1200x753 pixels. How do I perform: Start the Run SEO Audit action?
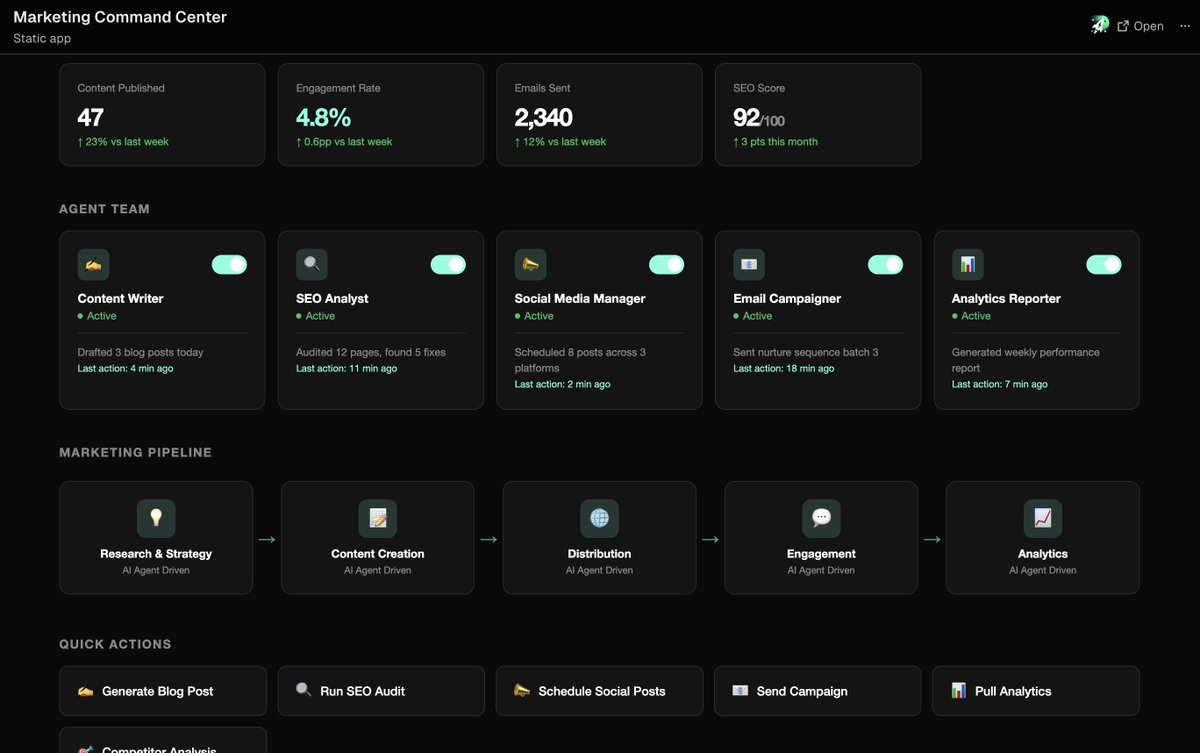click(x=381, y=691)
